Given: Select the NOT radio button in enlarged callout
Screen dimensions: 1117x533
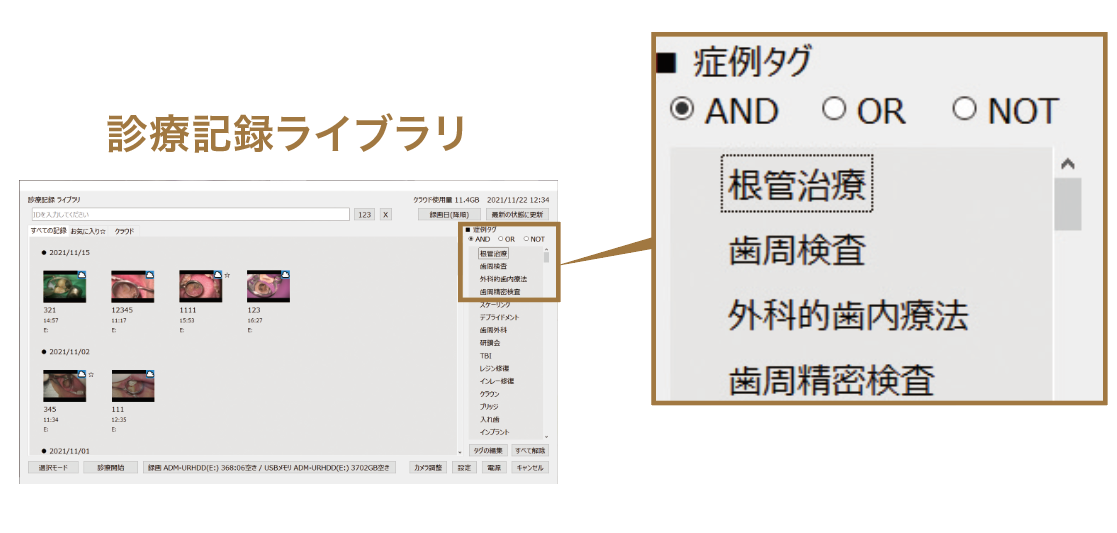Looking at the screenshot, I should pyautogui.click(x=964, y=109).
